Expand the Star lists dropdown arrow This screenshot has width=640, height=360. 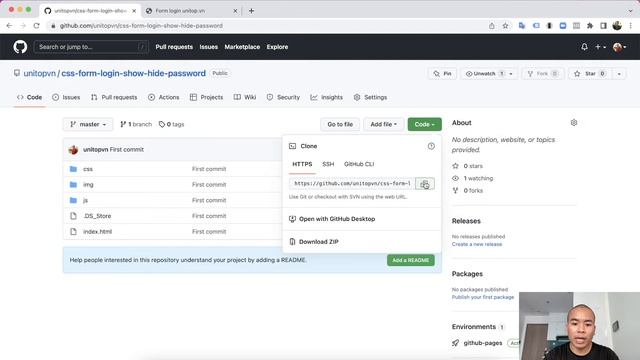(619, 73)
